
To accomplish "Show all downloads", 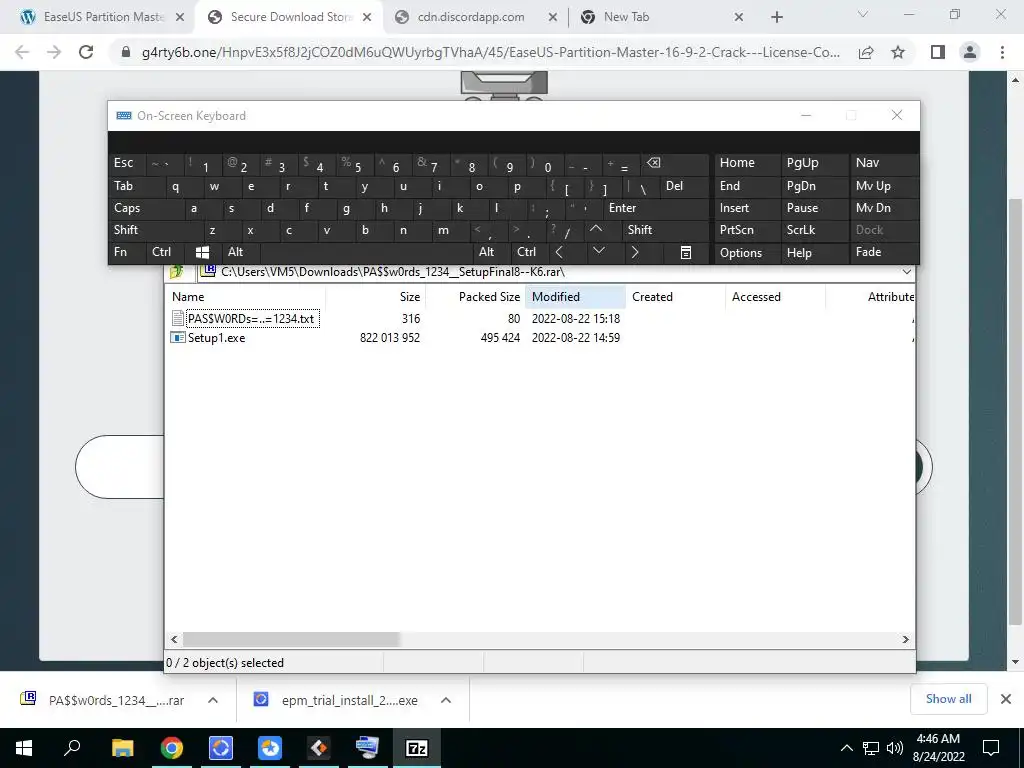I will tap(948, 699).
